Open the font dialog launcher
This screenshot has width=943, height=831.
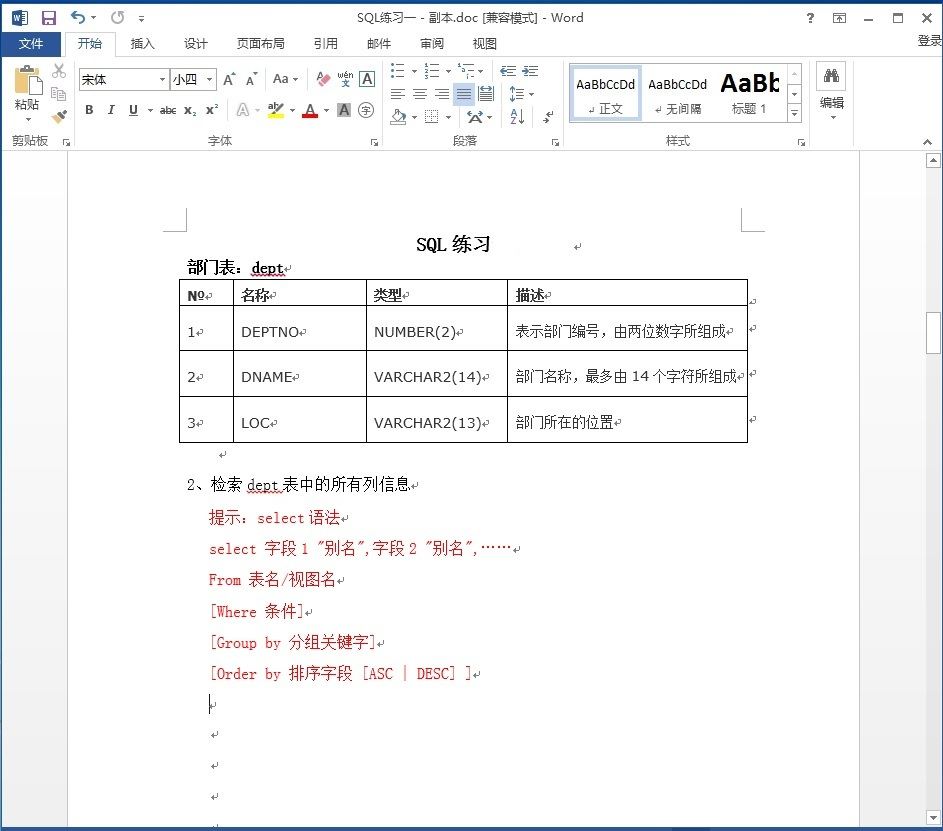point(374,143)
